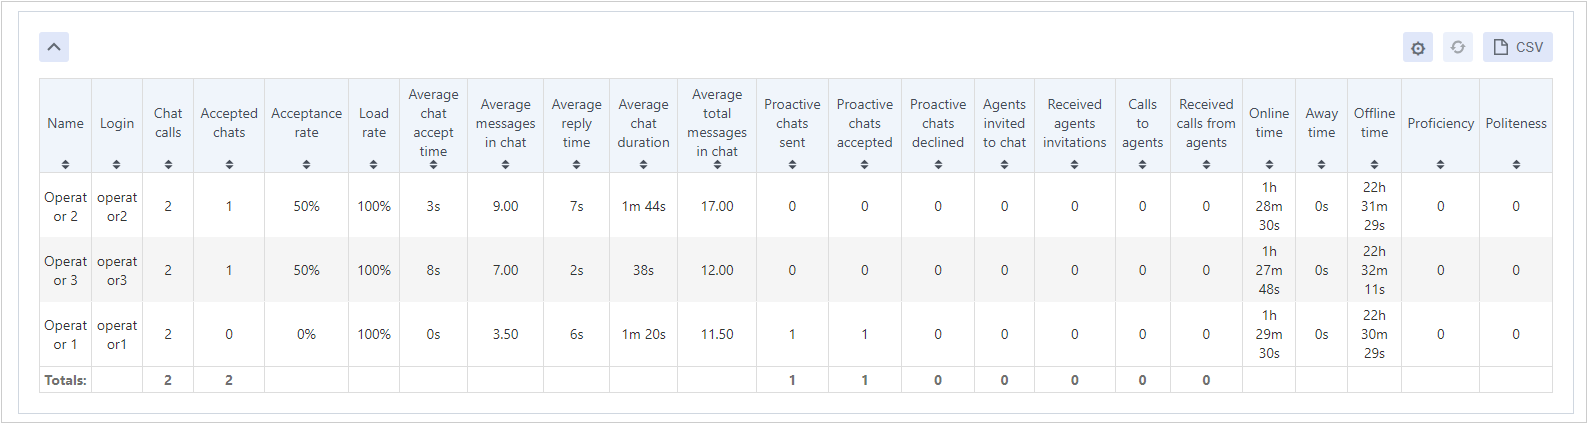Click the Totals row label
Image resolution: width=1588 pixels, height=424 pixels.
click(65, 380)
